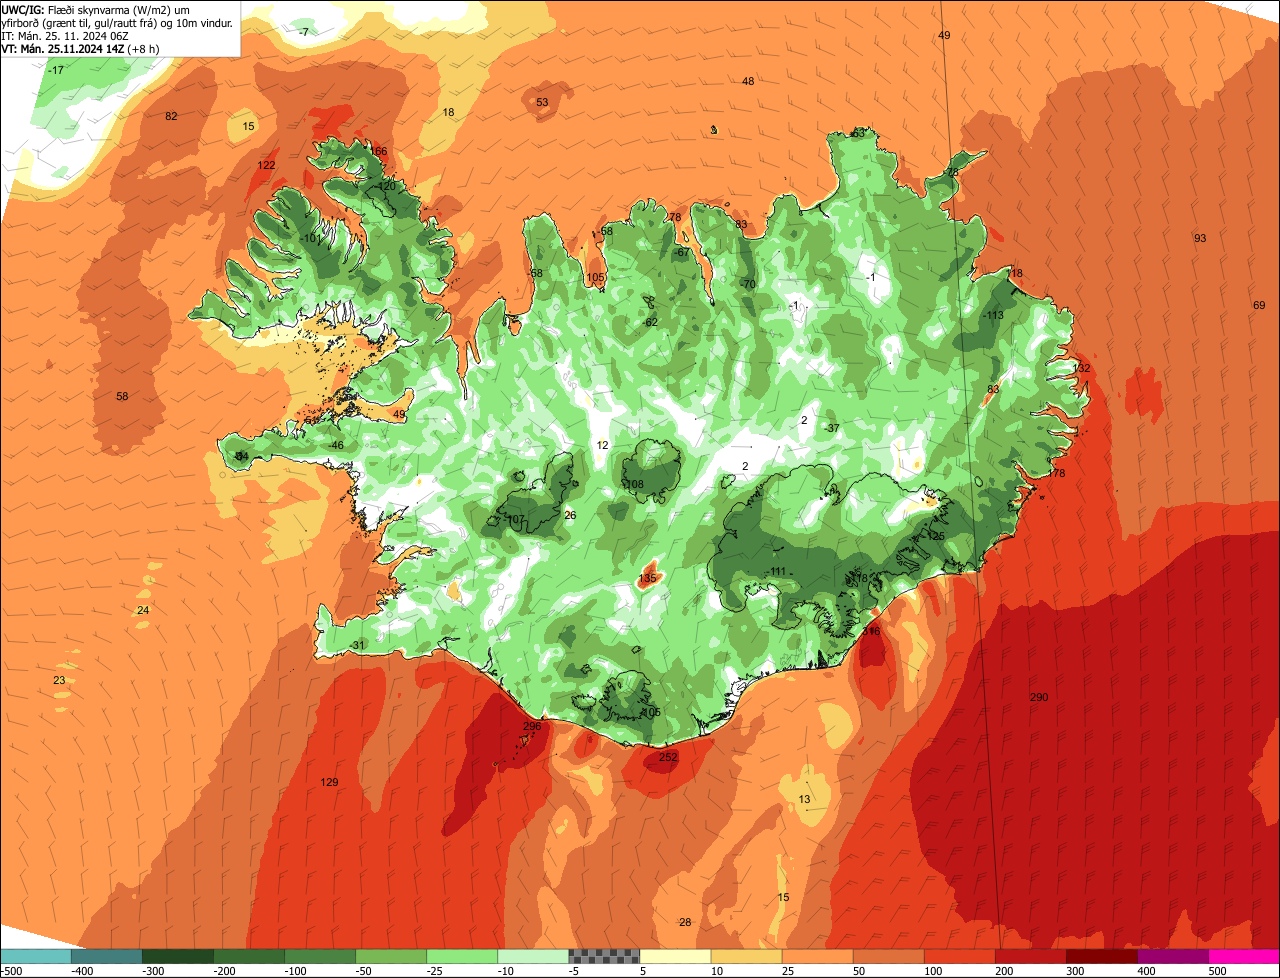This screenshot has width=1280, height=978.
Task: Pick the light green legend swatch between -25 and -10
Action: [462, 955]
